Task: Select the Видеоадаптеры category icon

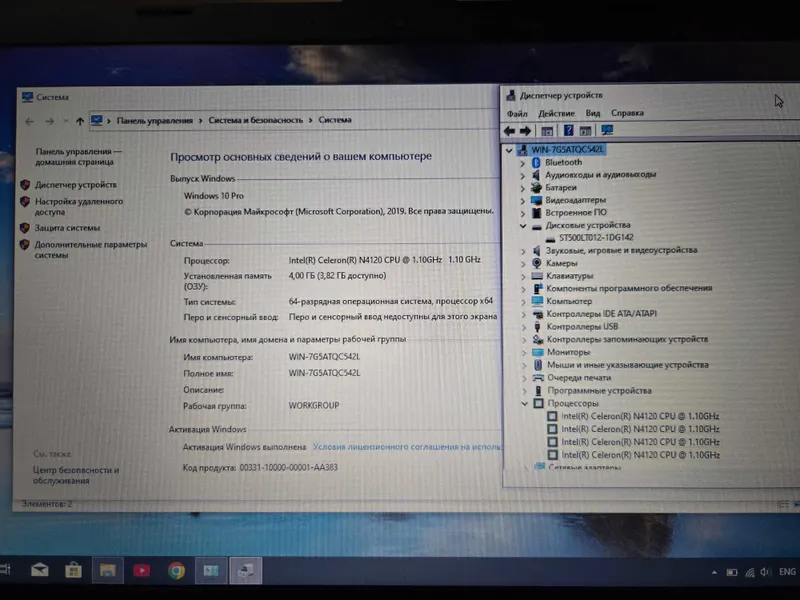Action: point(536,200)
